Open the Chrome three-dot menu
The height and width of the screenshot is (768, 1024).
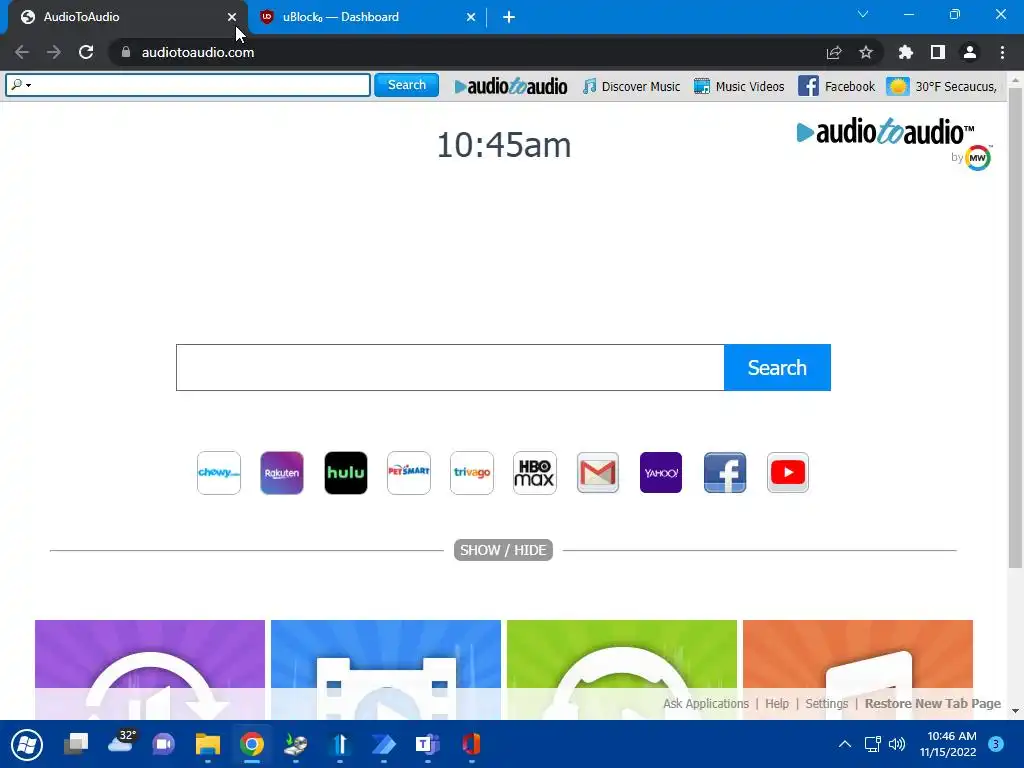(1002, 52)
